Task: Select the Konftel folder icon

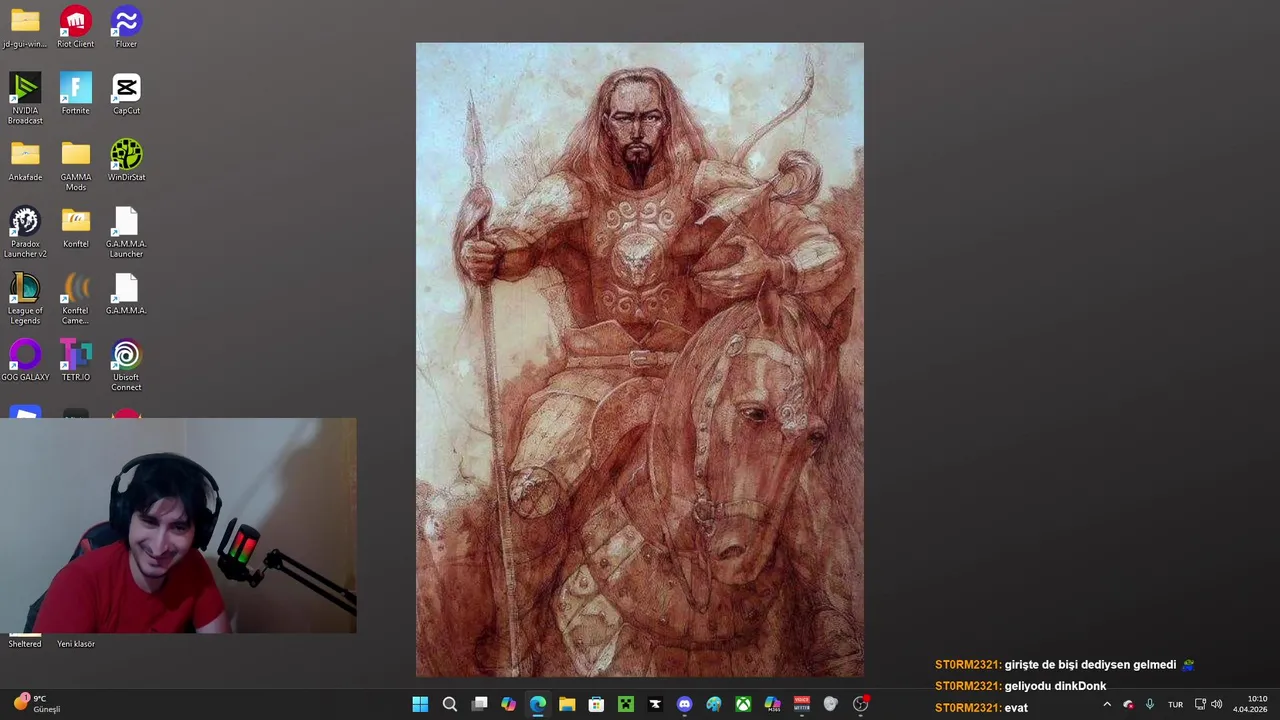Action: coord(76,228)
